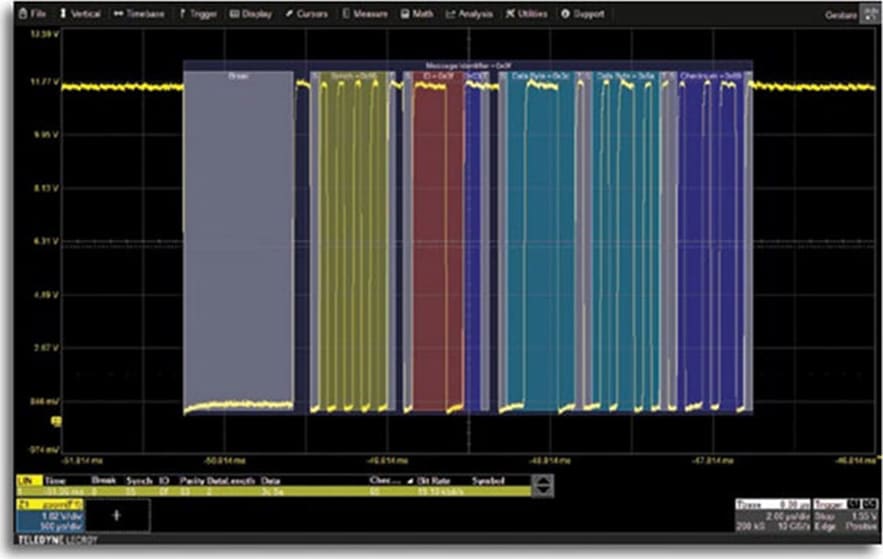Click the Teledyne LeCroy logo
The width and height of the screenshot is (883, 559).
pyautogui.click(x=57, y=540)
